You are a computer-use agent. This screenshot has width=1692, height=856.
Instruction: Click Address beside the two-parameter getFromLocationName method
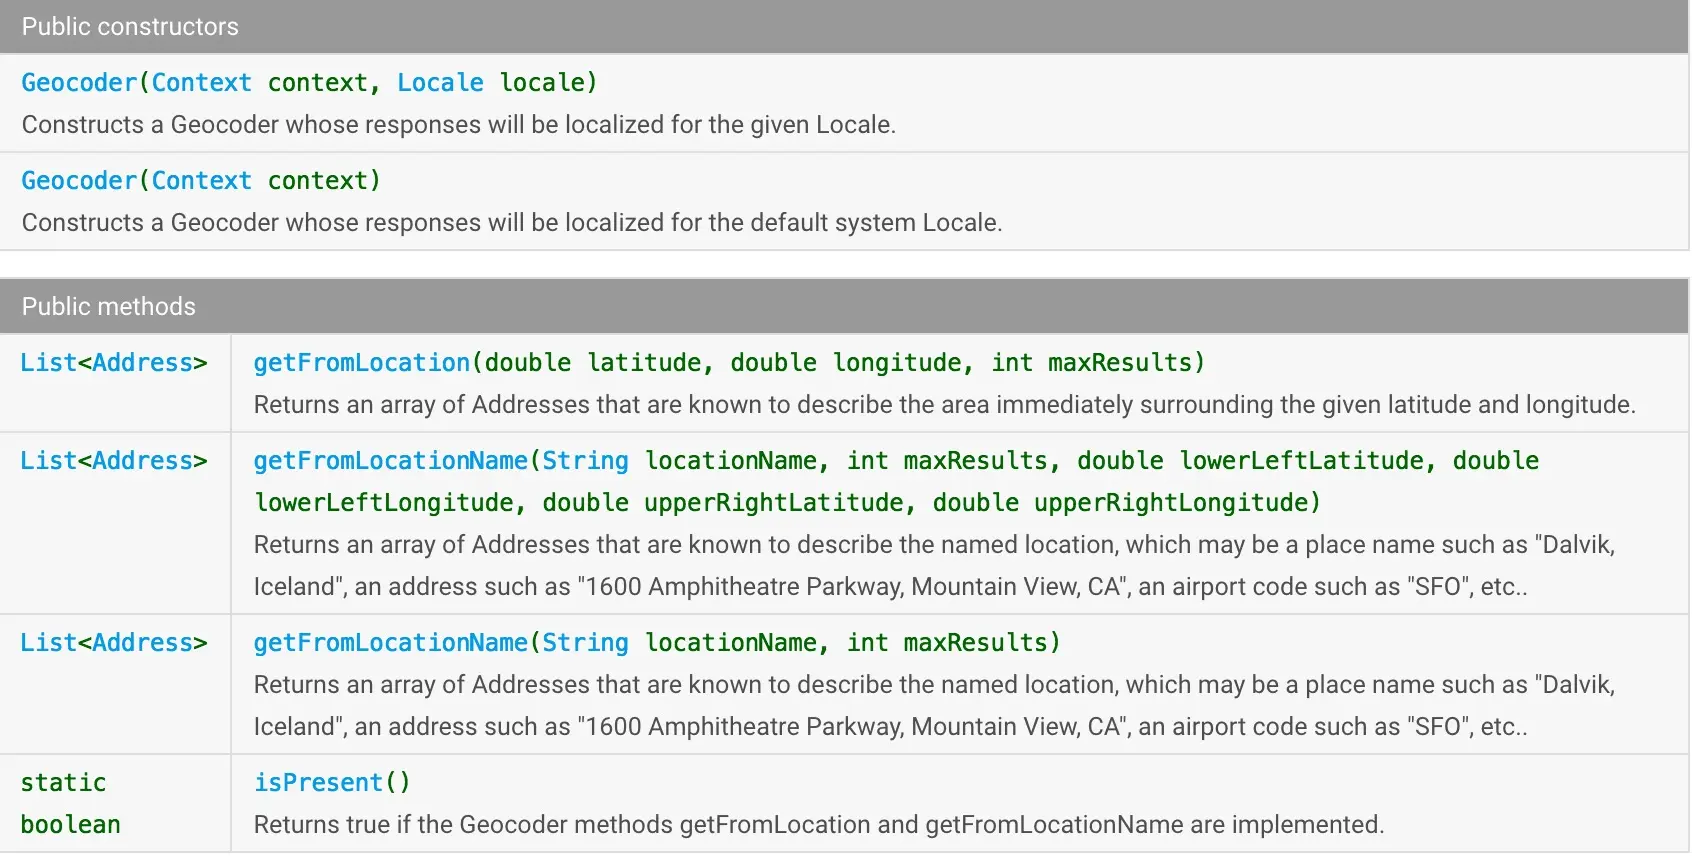pos(142,643)
